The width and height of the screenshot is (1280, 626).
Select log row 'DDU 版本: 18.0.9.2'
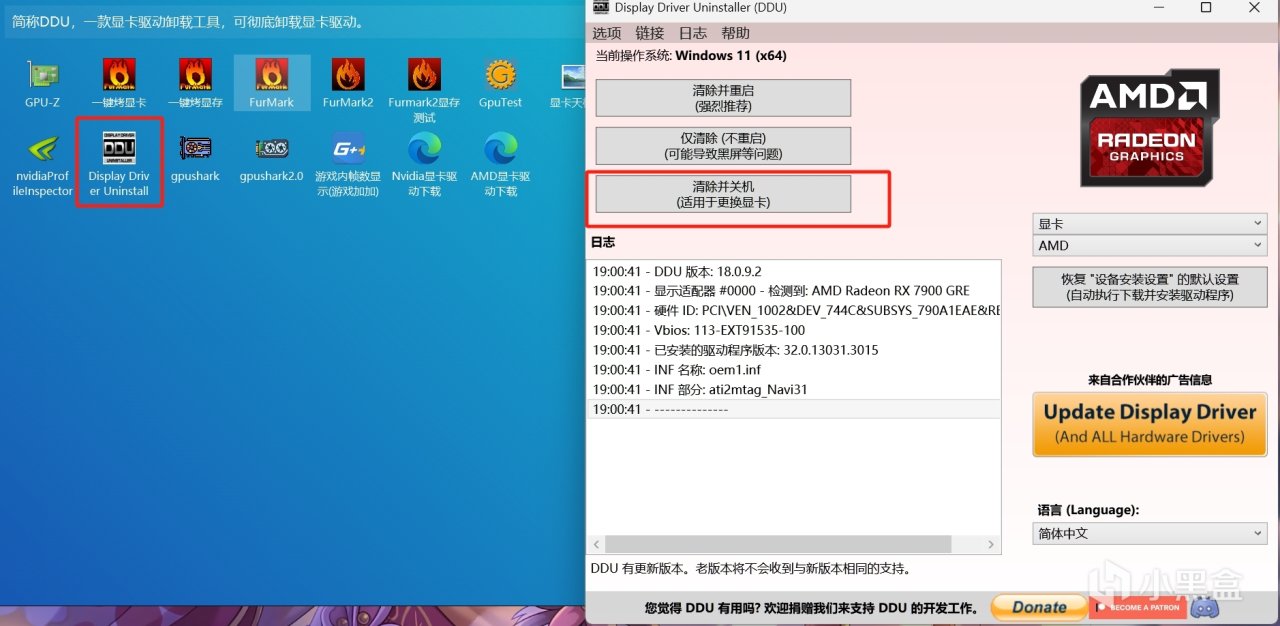pos(794,271)
